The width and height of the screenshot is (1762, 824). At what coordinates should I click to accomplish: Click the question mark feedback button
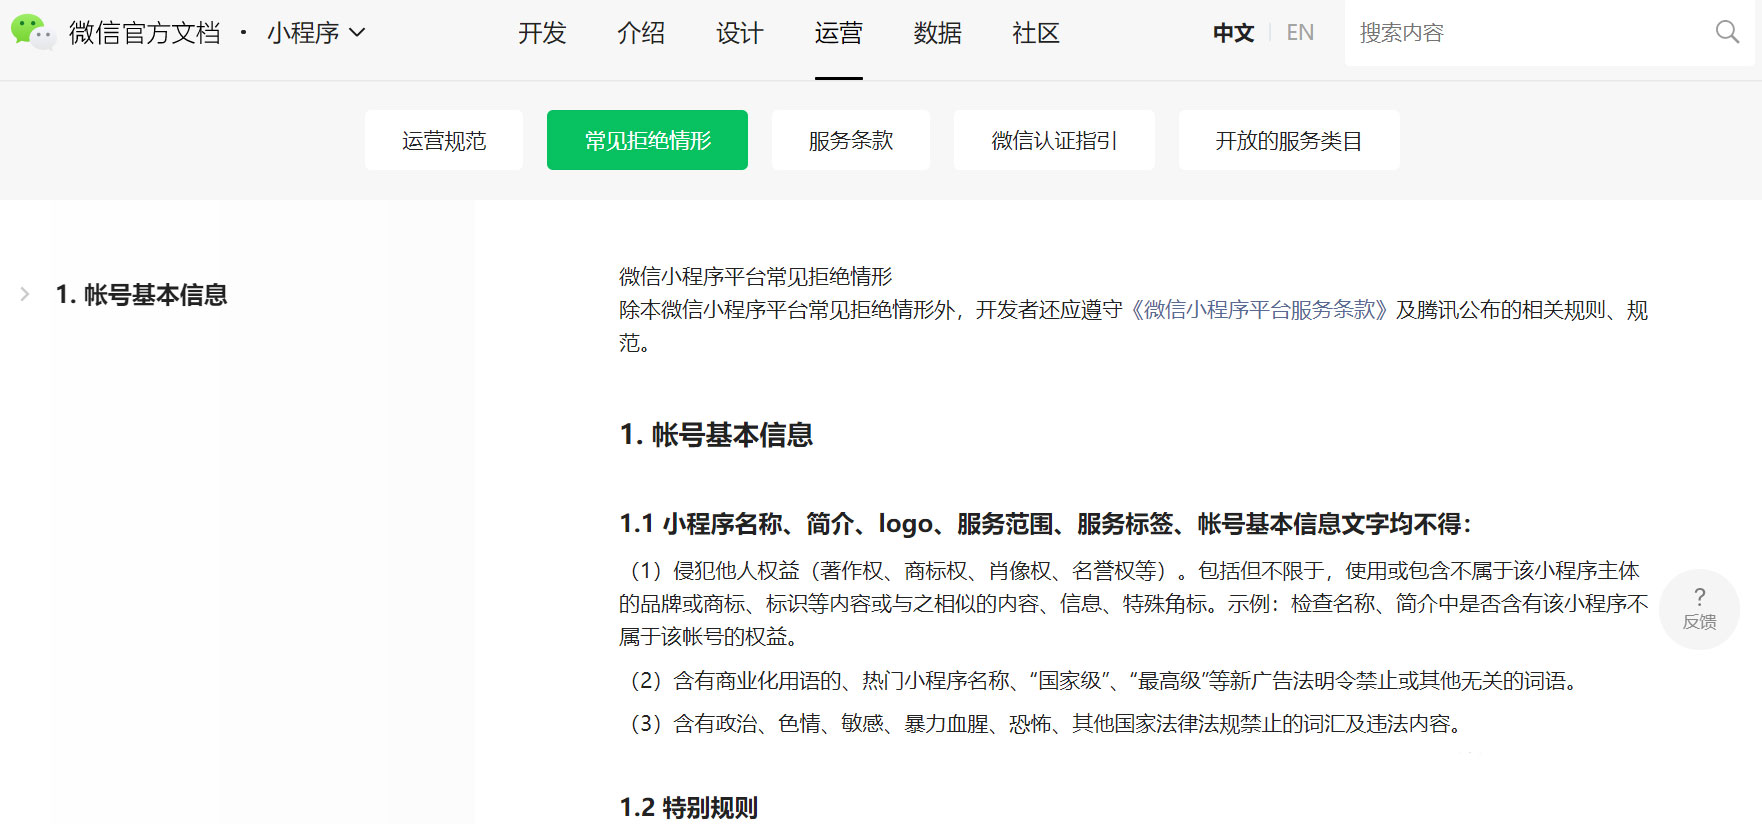[x=1699, y=609]
